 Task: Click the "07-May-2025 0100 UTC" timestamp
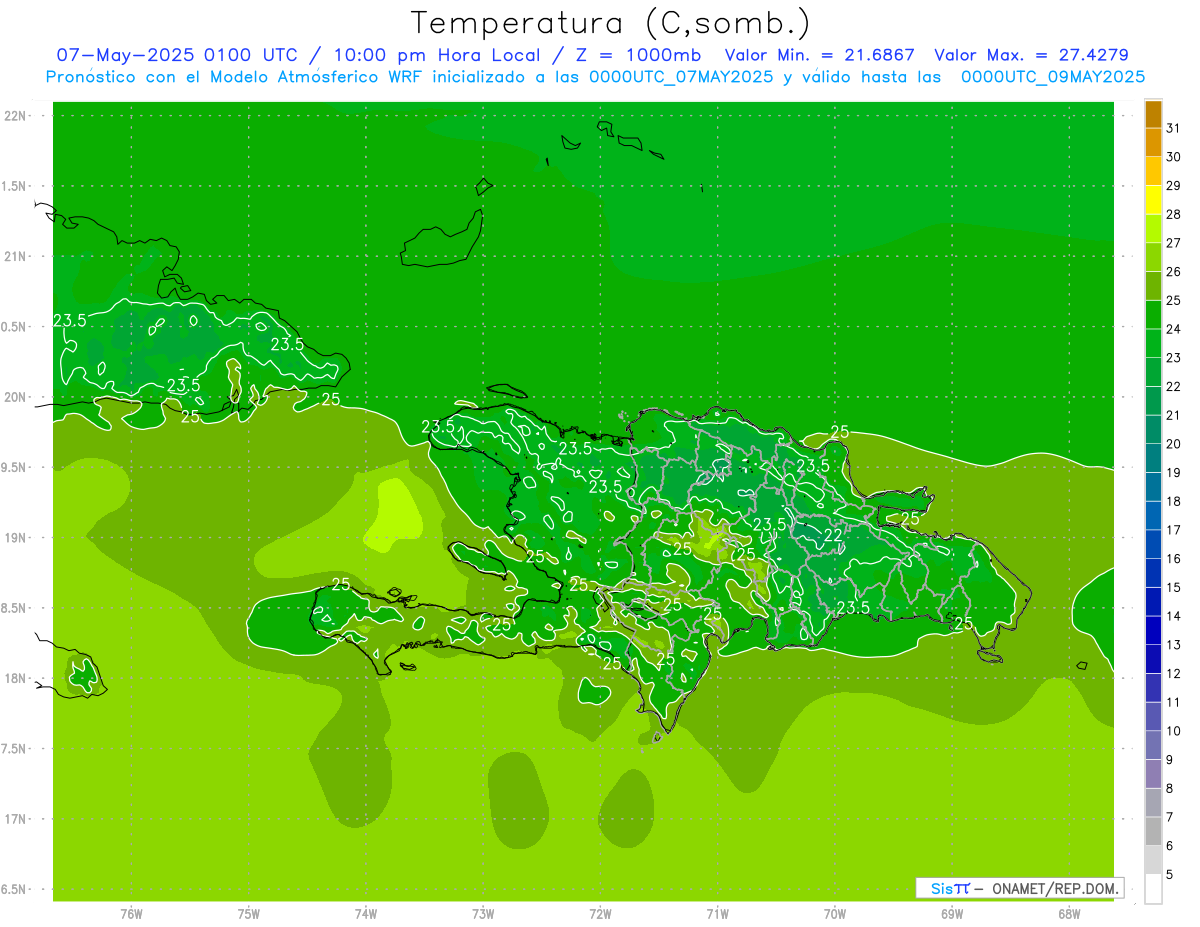pos(176,55)
